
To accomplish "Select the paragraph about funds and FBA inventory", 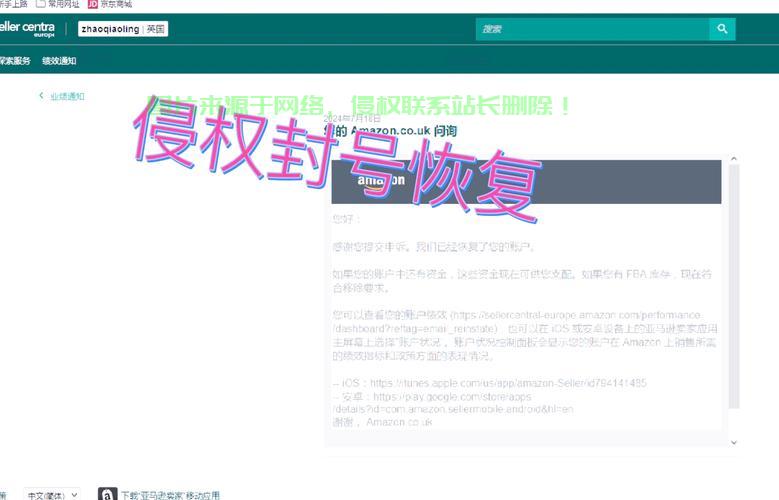I will (522, 281).
